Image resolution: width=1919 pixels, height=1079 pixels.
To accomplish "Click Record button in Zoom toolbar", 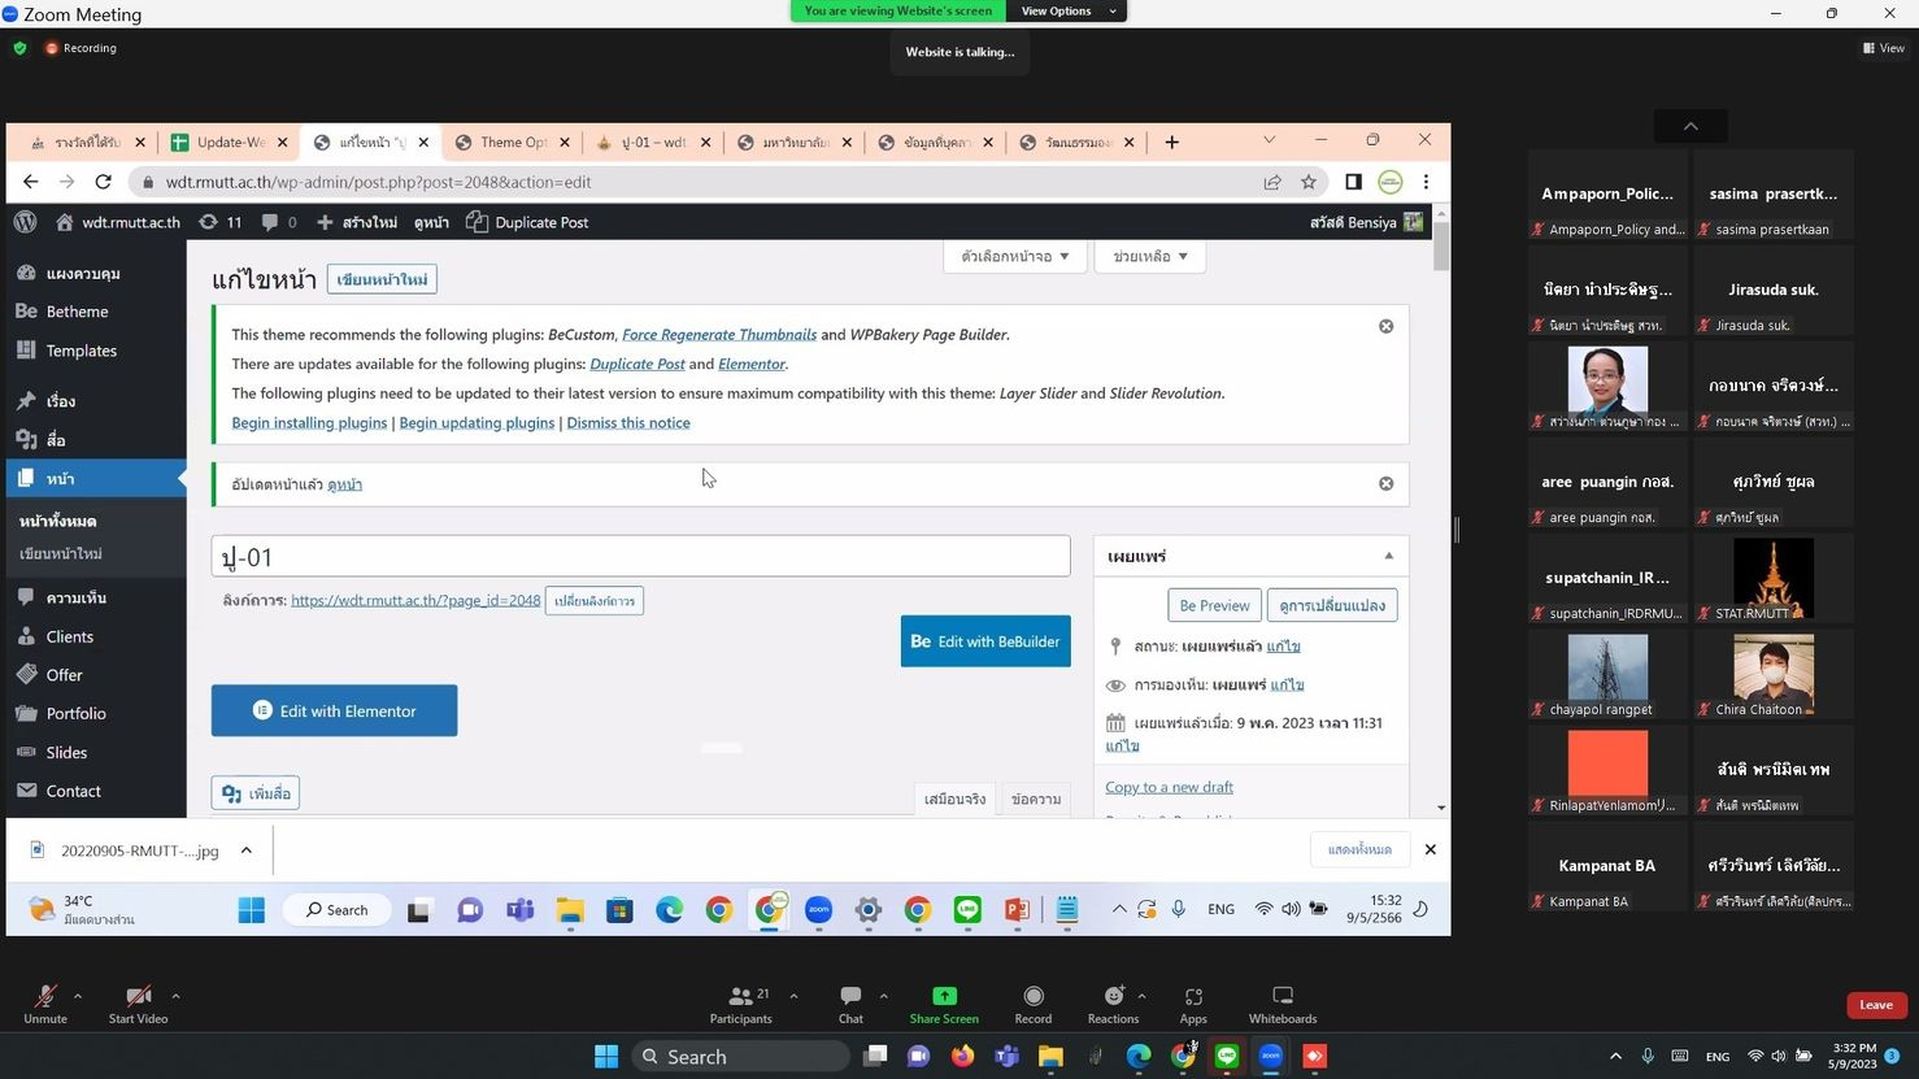I will pos(1033,1004).
